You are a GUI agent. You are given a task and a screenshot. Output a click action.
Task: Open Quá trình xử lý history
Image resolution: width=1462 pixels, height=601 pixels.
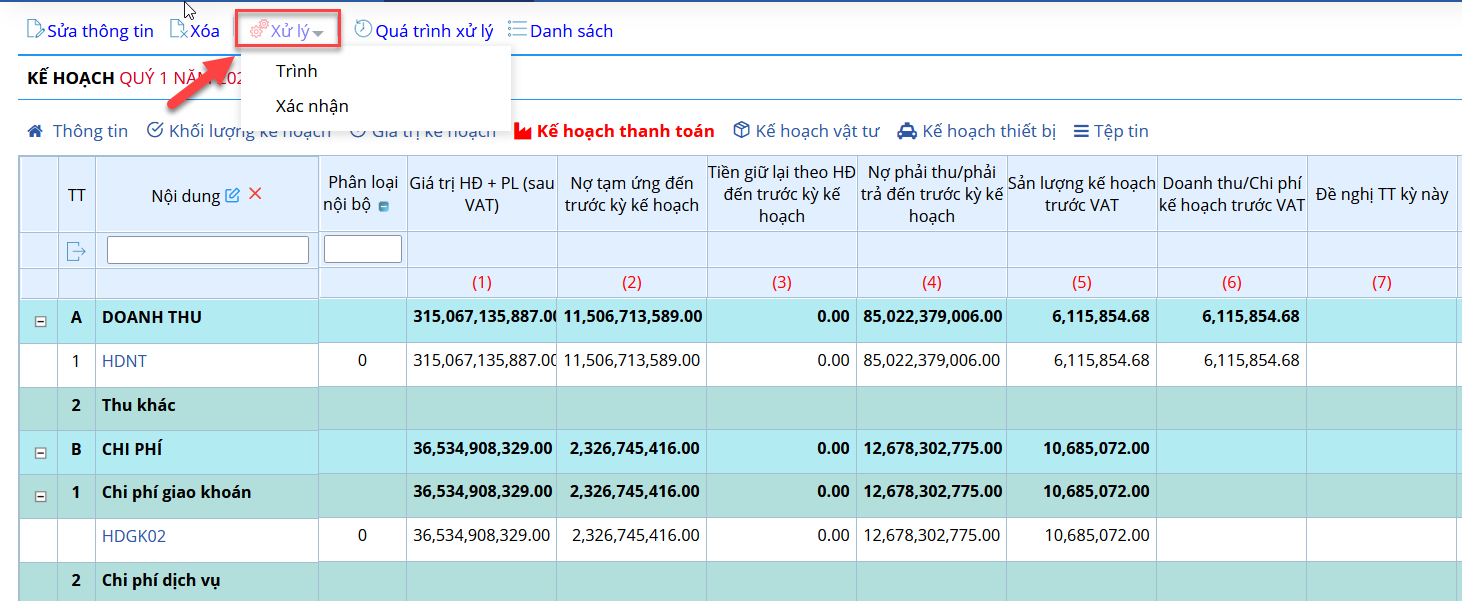[424, 31]
